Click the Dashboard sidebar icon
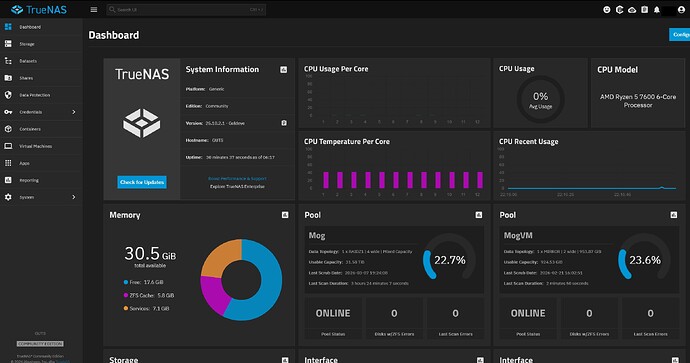Image resolution: width=690 pixels, height=363 pixels. coord(8,27)
